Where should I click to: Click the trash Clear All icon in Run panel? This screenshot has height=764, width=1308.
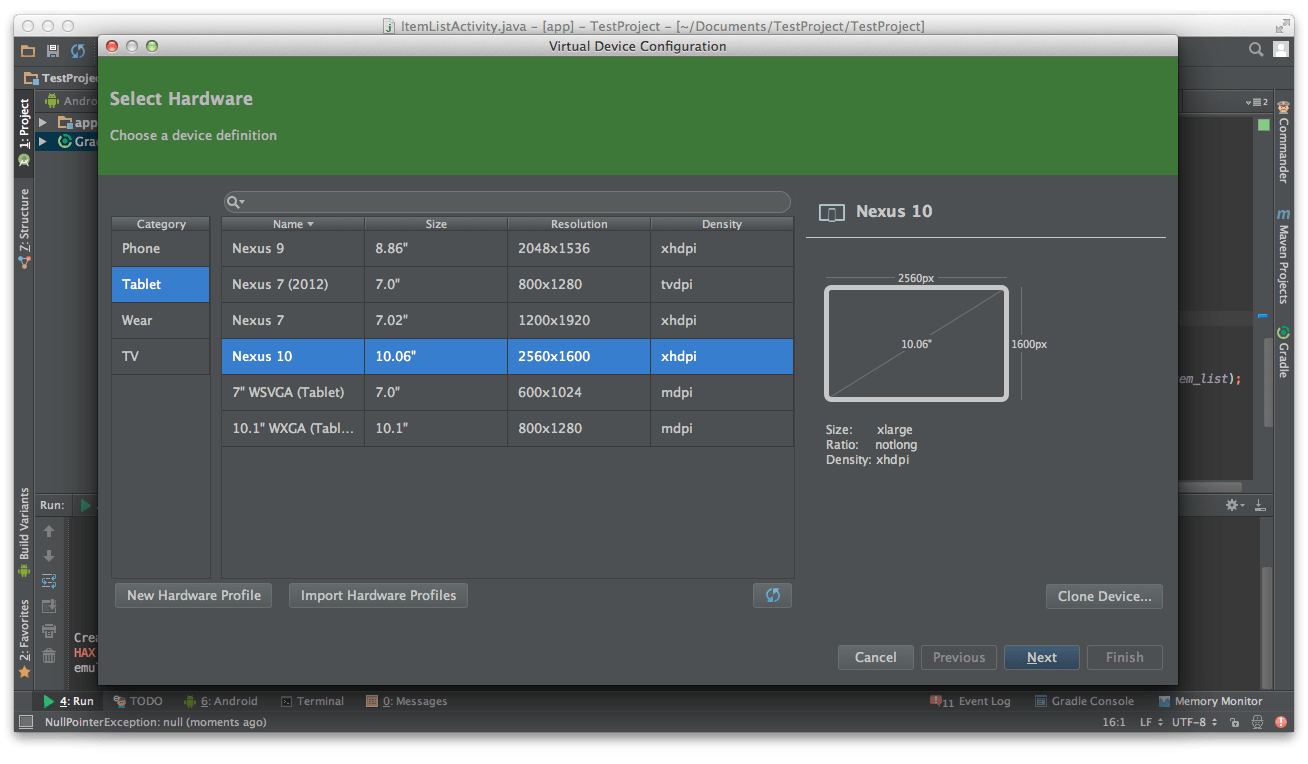49,656
